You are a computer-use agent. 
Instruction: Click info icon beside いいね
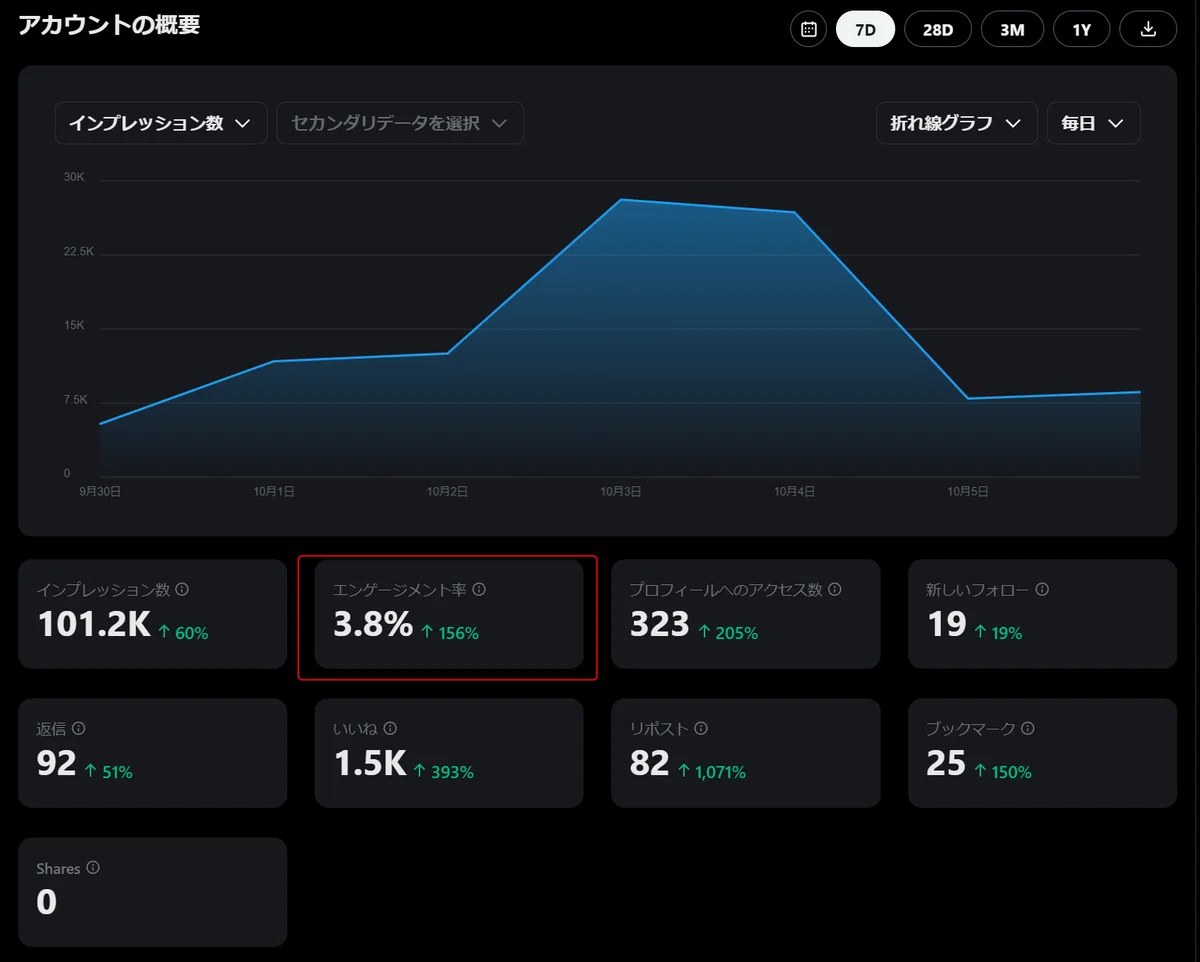(x=390, y=729)
